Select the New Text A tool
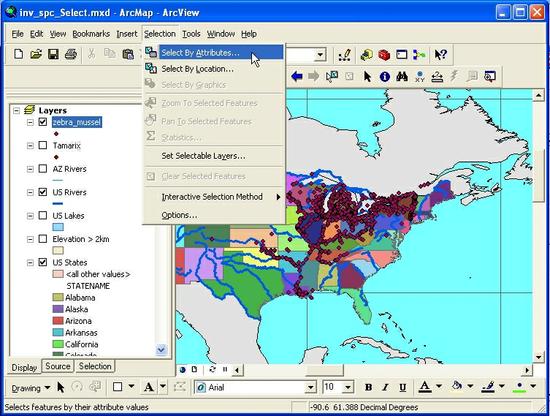The image size is (550, 416). pos(149,387)
